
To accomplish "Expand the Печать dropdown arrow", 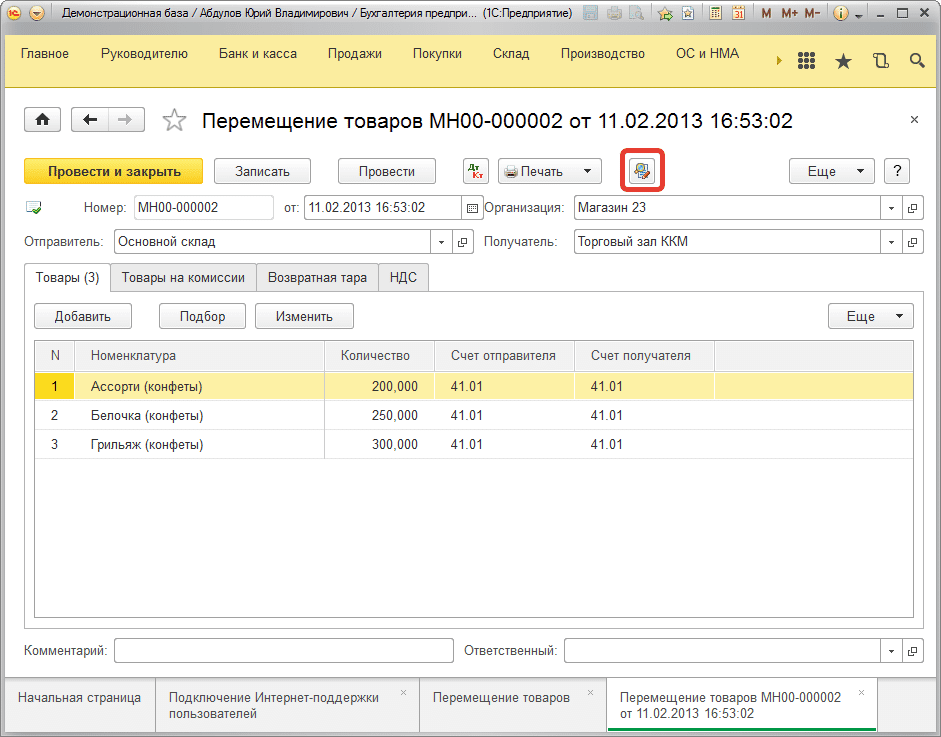I will point(588,171).
